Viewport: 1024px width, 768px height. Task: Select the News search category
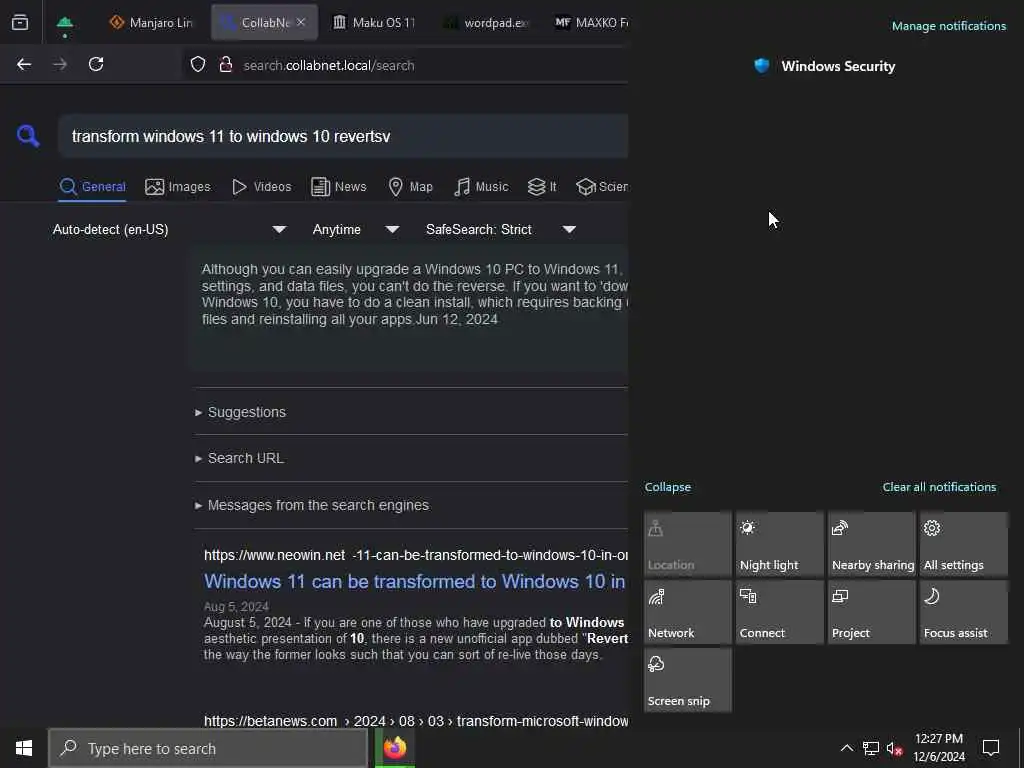339,187
